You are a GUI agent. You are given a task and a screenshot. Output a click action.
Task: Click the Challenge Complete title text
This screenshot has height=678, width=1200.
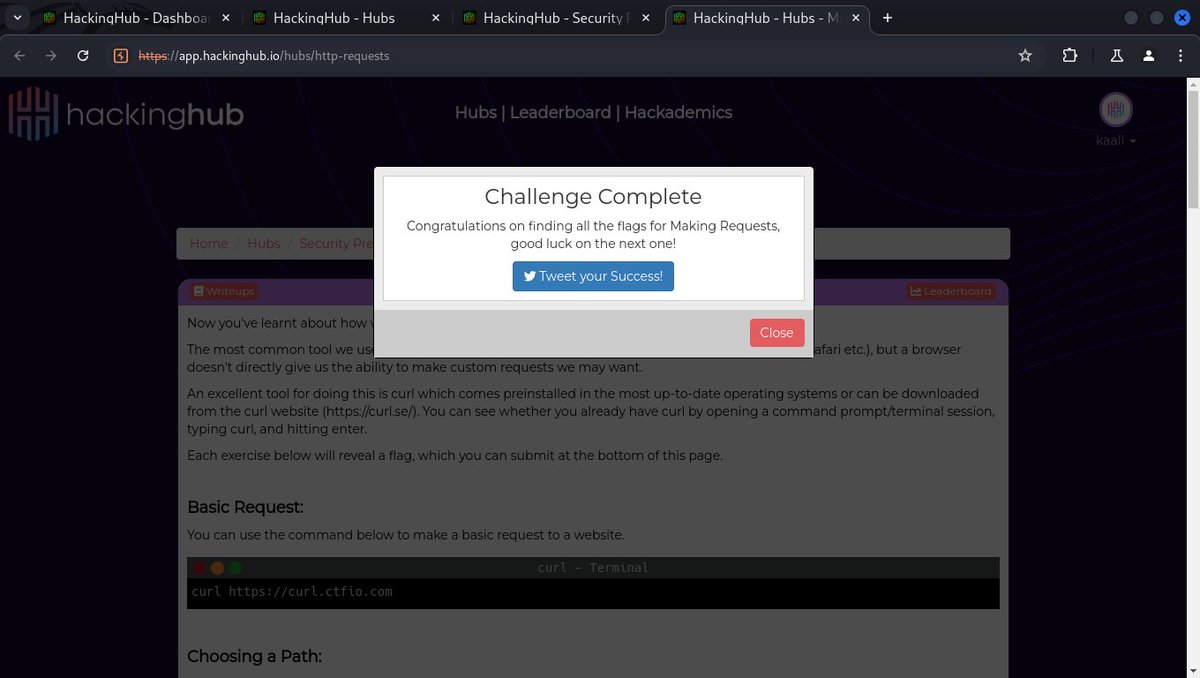(x=593, y=197)
